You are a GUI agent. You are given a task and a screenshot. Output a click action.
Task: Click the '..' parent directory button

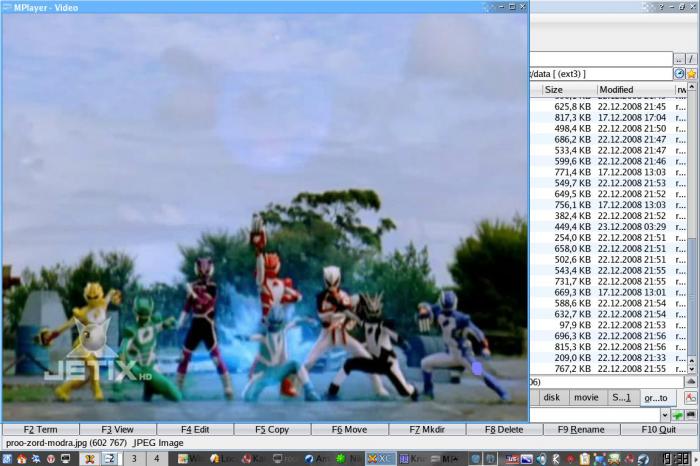(x=679, y=59)
